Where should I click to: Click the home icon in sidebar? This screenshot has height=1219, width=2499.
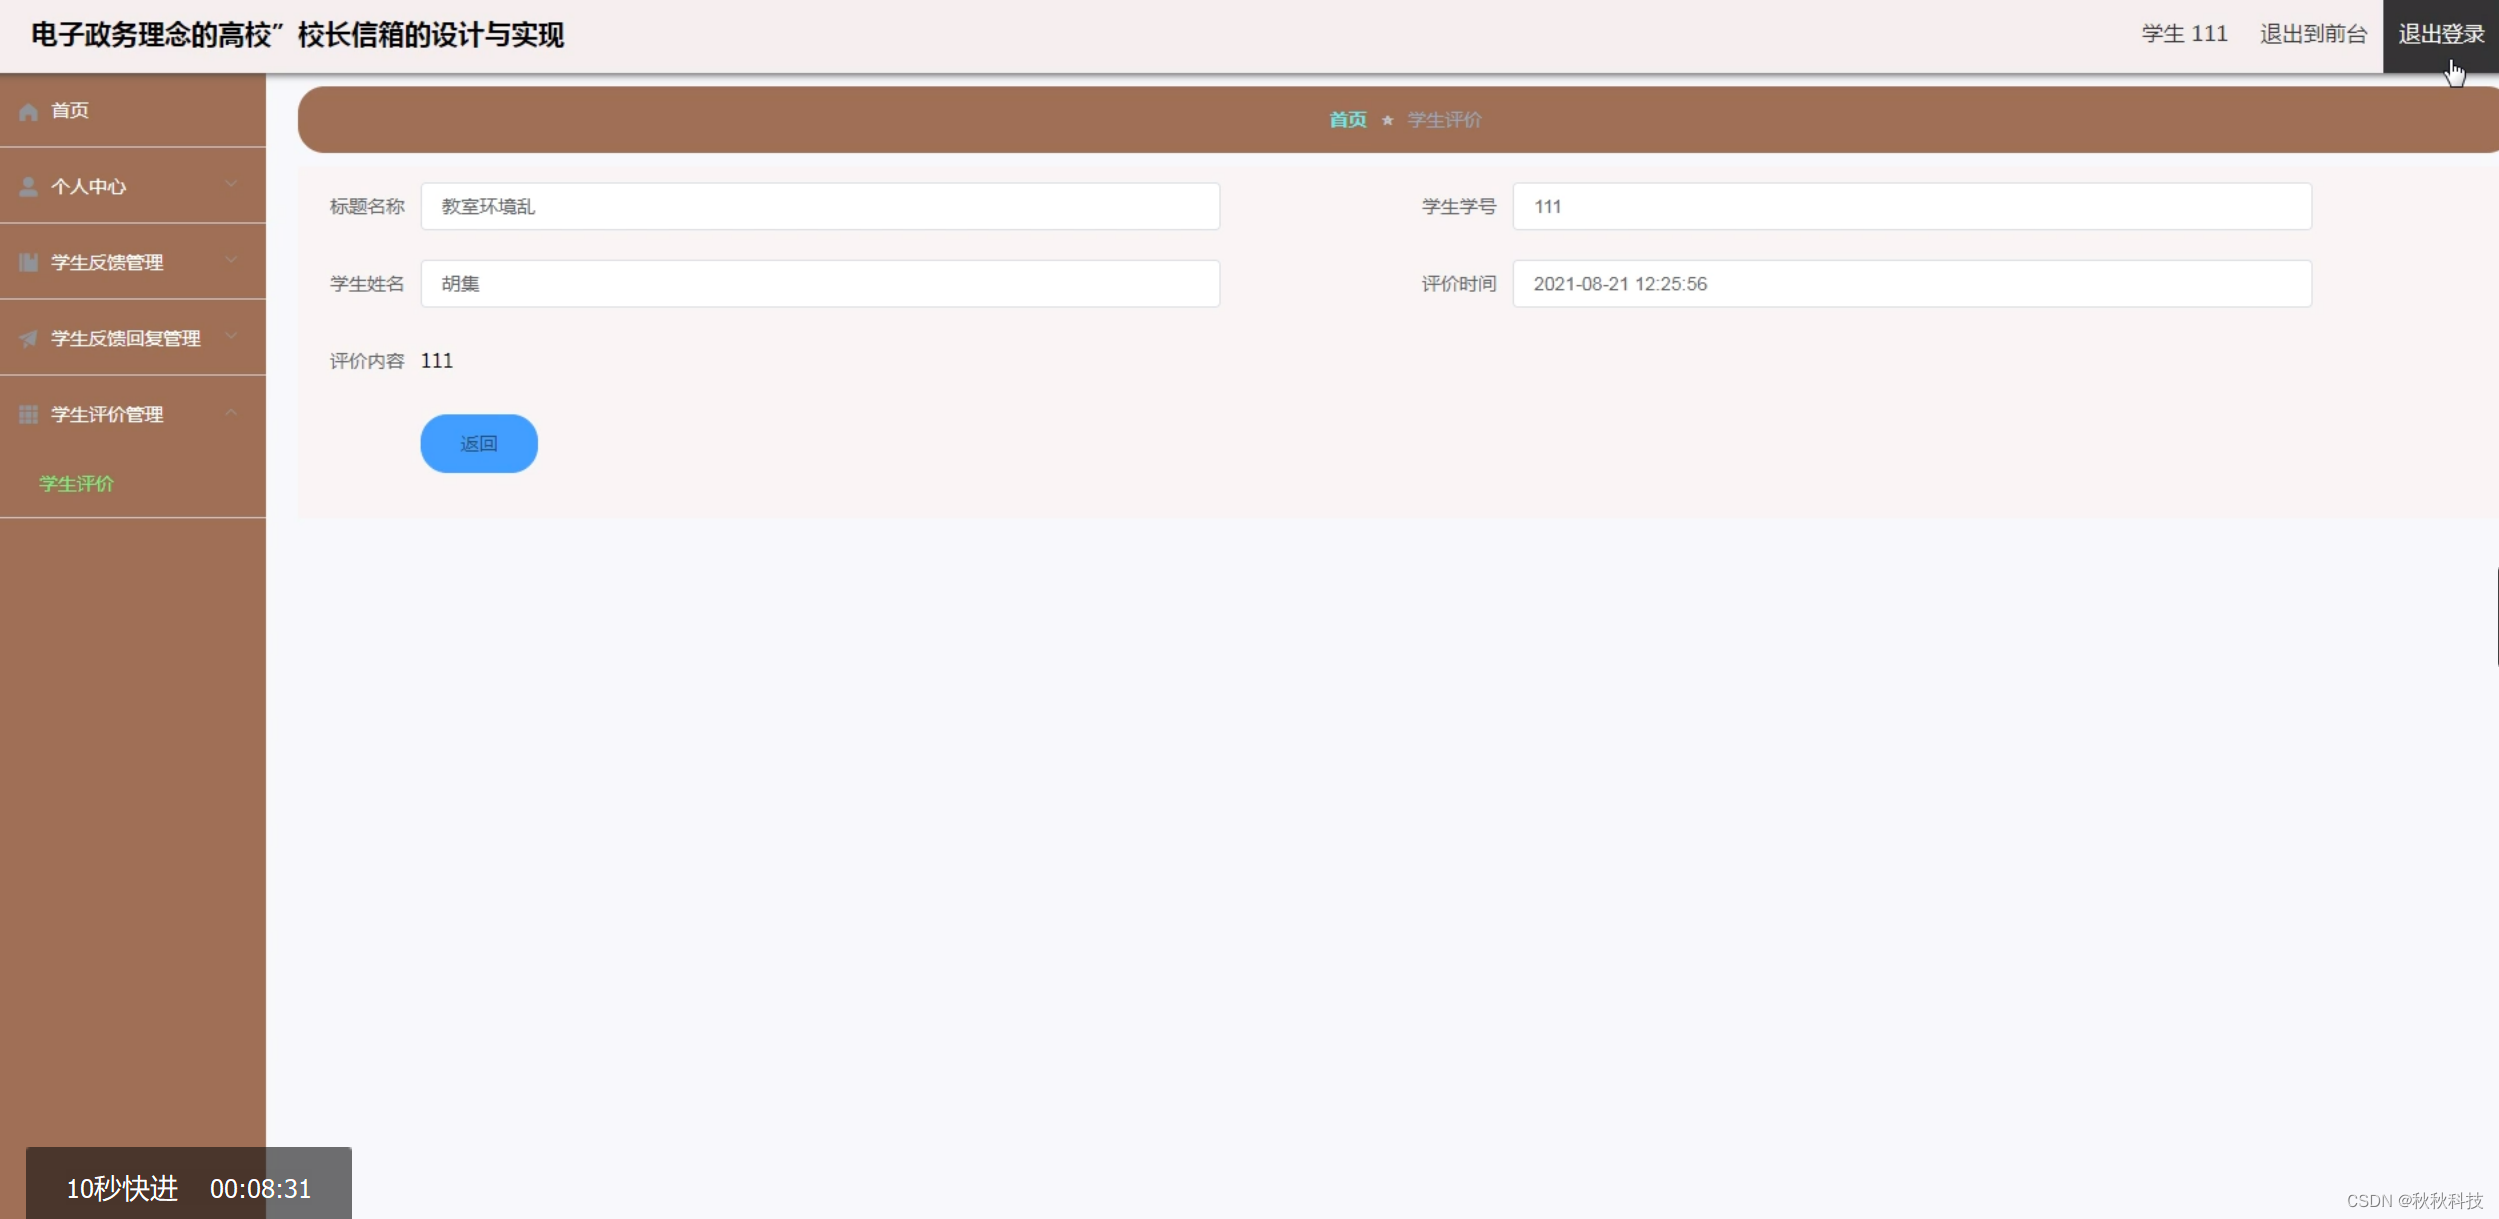[x=28, y=111]
